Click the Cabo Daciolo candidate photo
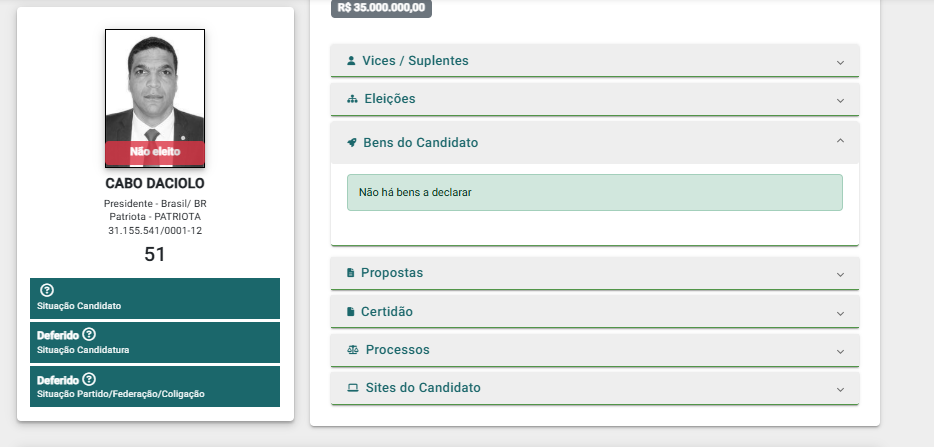934x447 pixels. [155, 98]
